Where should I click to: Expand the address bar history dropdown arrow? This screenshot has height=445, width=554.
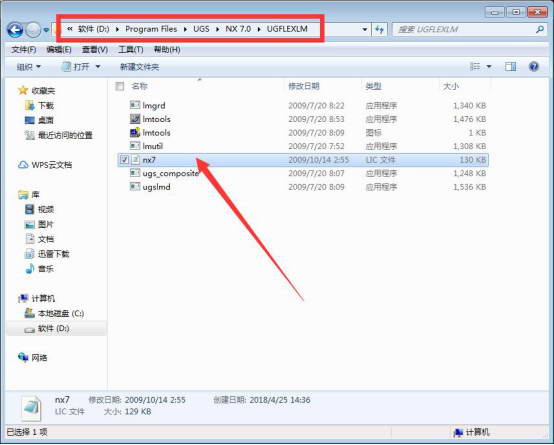pyautogui.click(x=365, y=29)
